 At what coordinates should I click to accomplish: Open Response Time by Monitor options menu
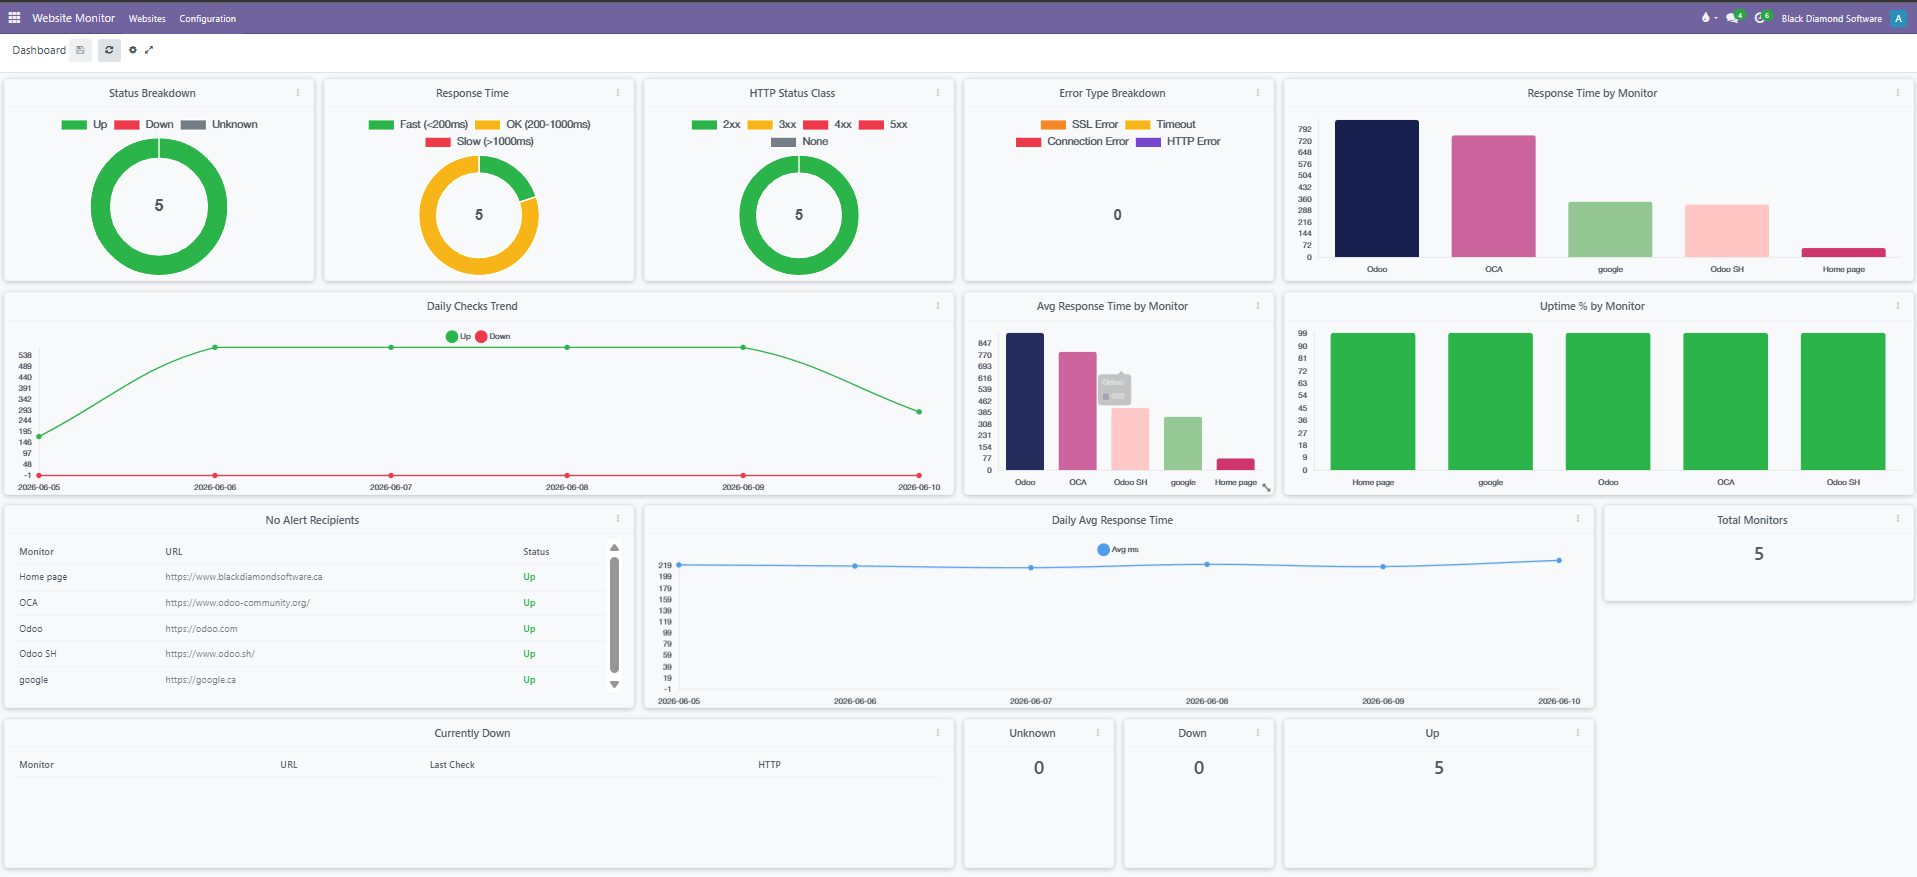[1898, 92]
